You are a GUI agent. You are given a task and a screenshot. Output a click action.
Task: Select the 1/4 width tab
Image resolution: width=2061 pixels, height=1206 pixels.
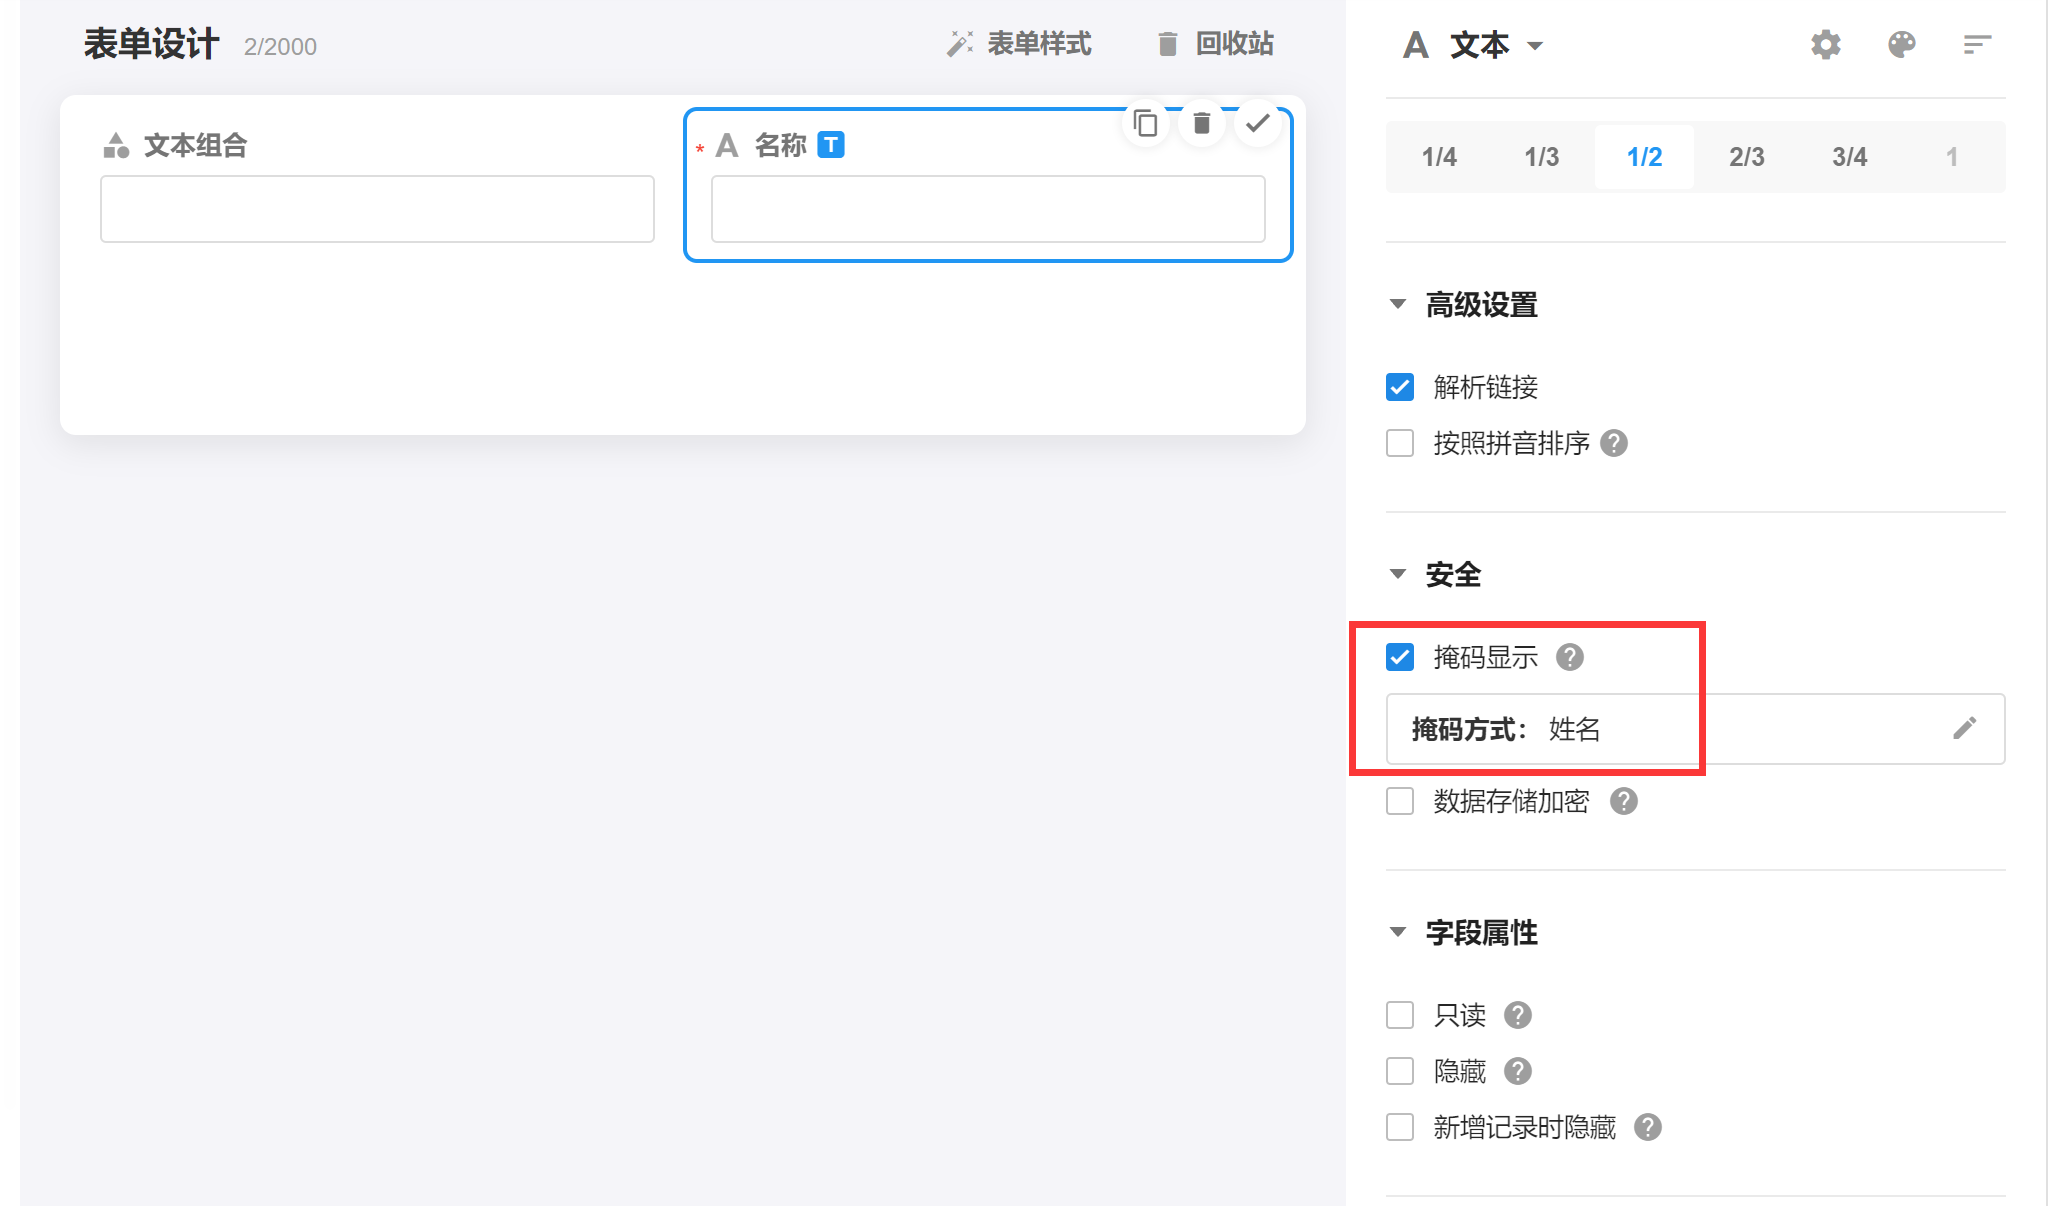[x=1439, y=157]
